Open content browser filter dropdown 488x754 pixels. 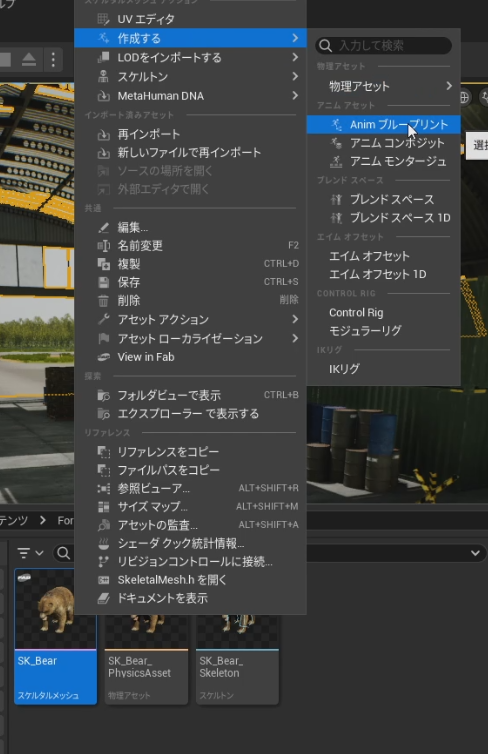(x=30, y=553)
